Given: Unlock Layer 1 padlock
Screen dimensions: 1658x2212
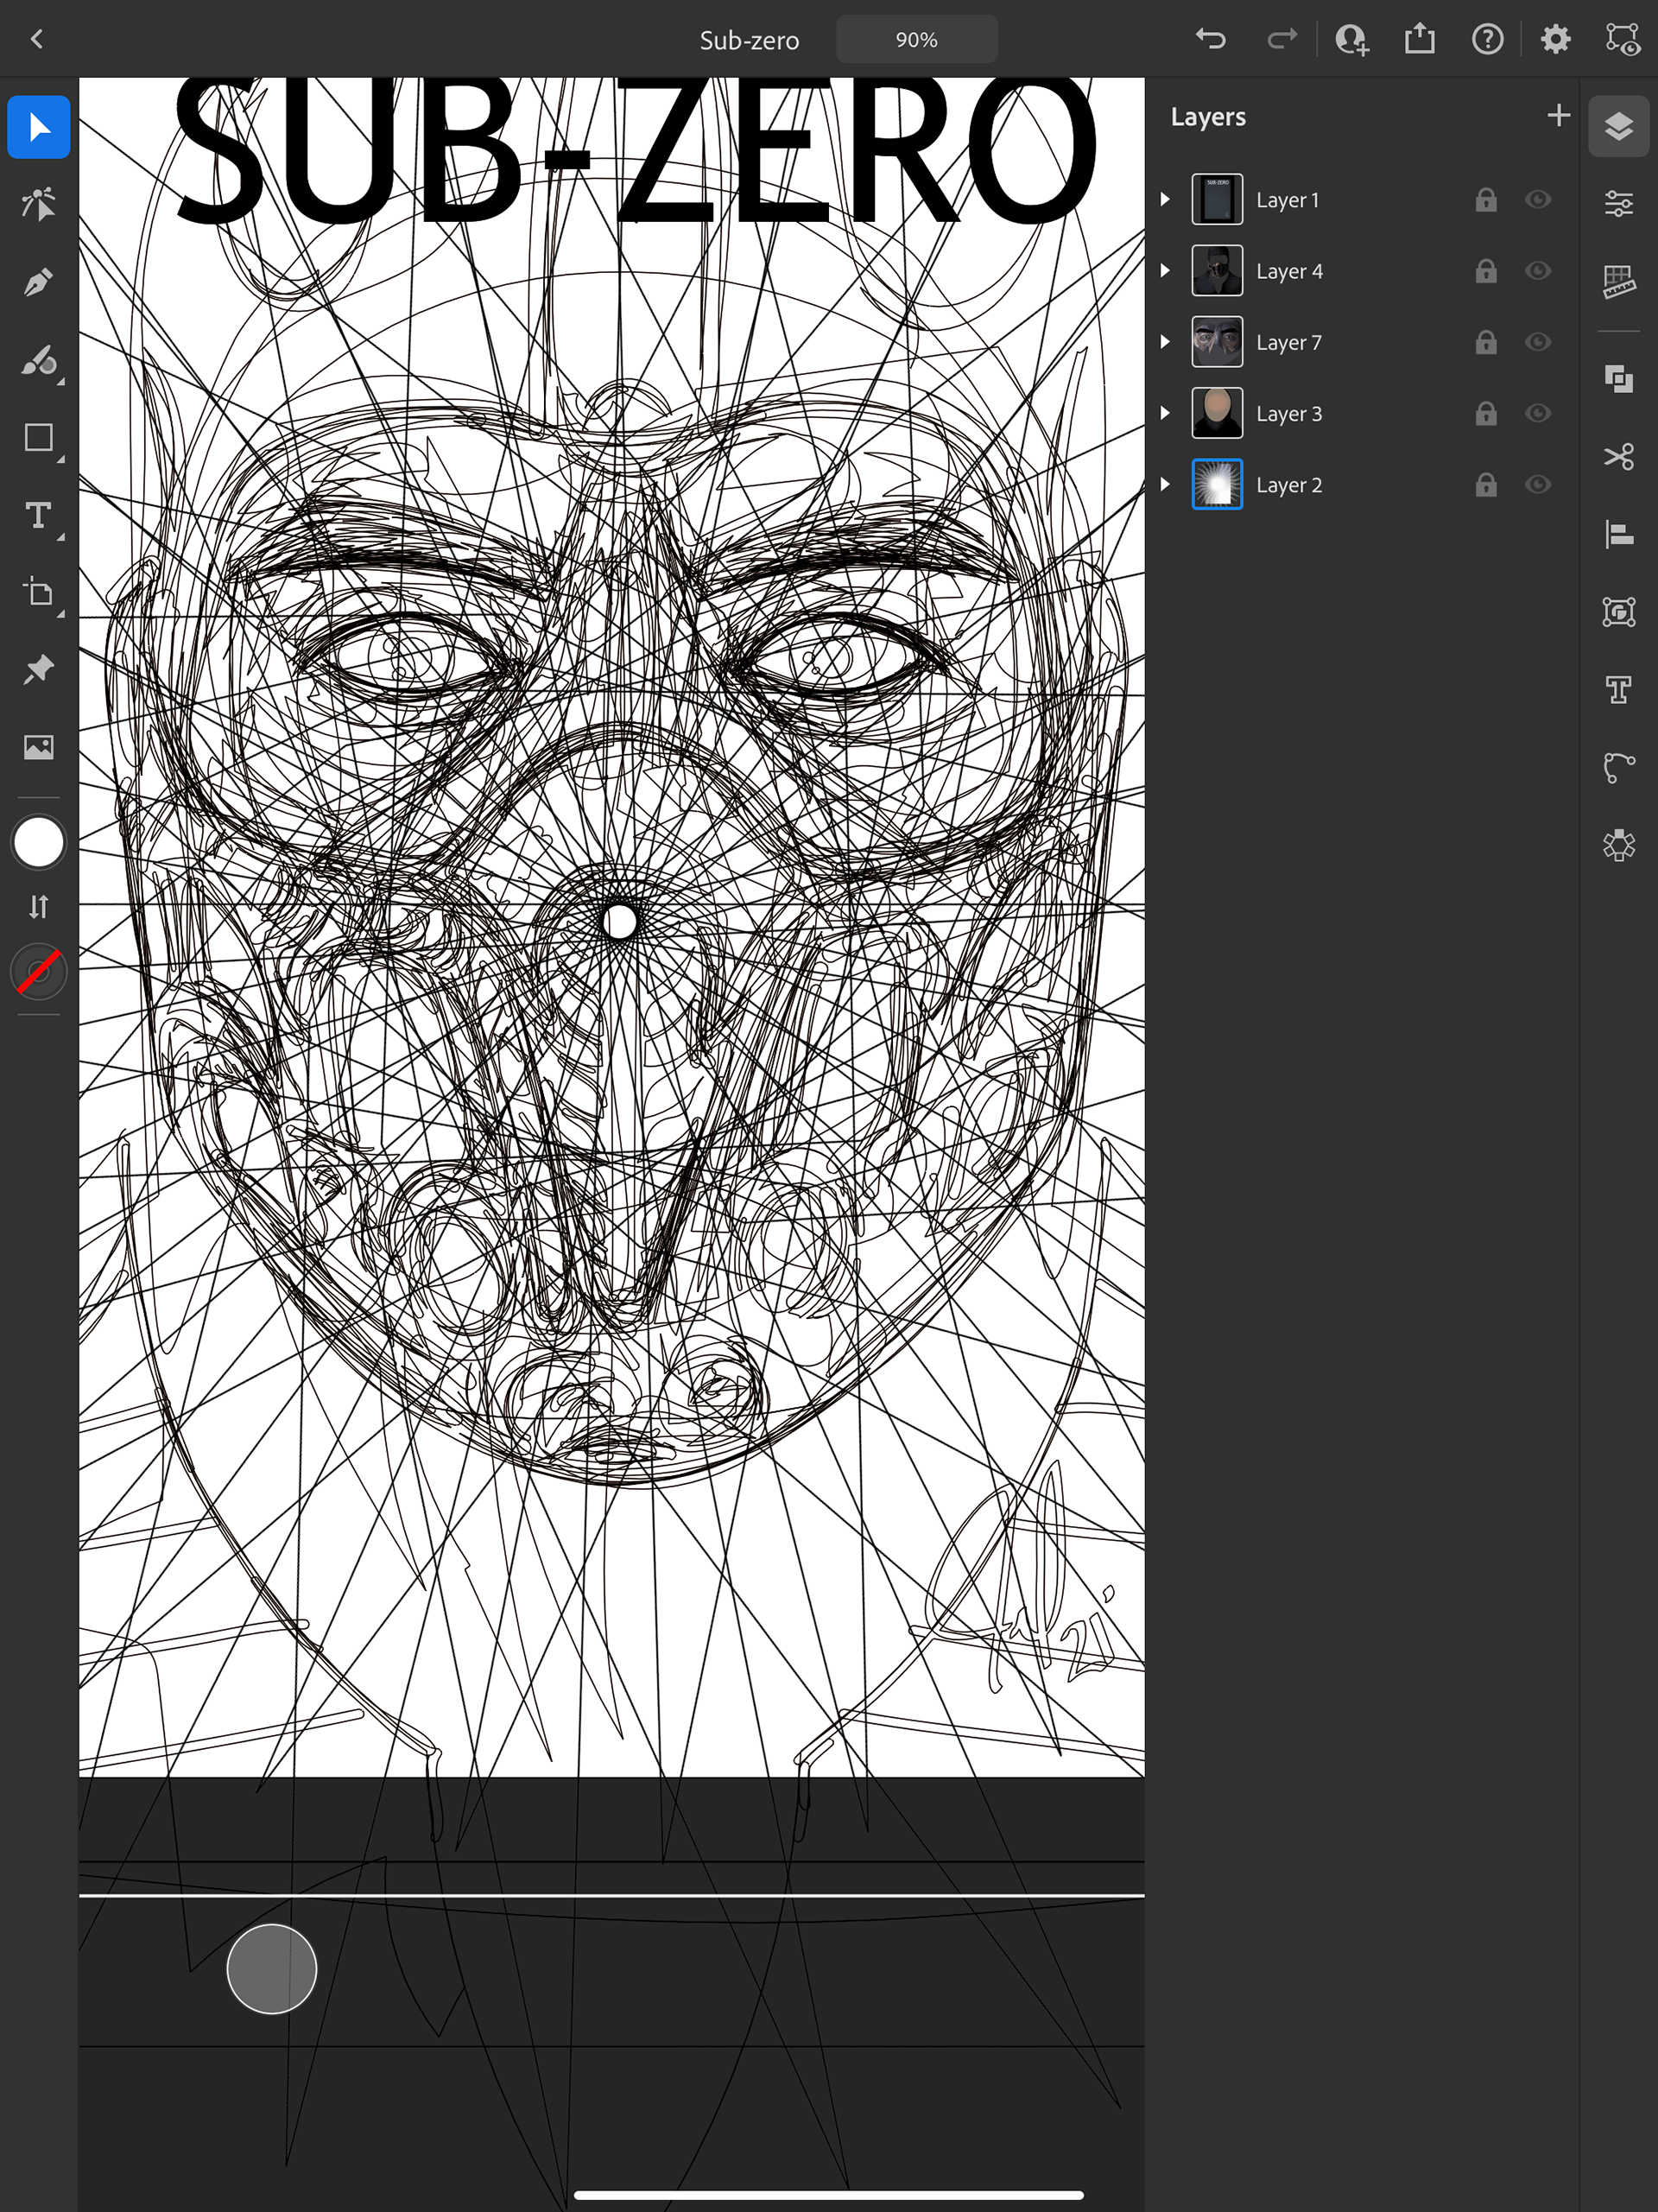Looking at the screenshot, I should (x=1485, y=200).
